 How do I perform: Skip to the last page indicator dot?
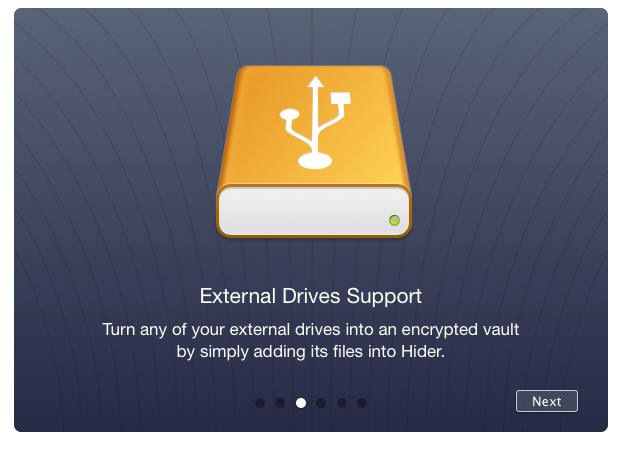click(x=362, y=403)
